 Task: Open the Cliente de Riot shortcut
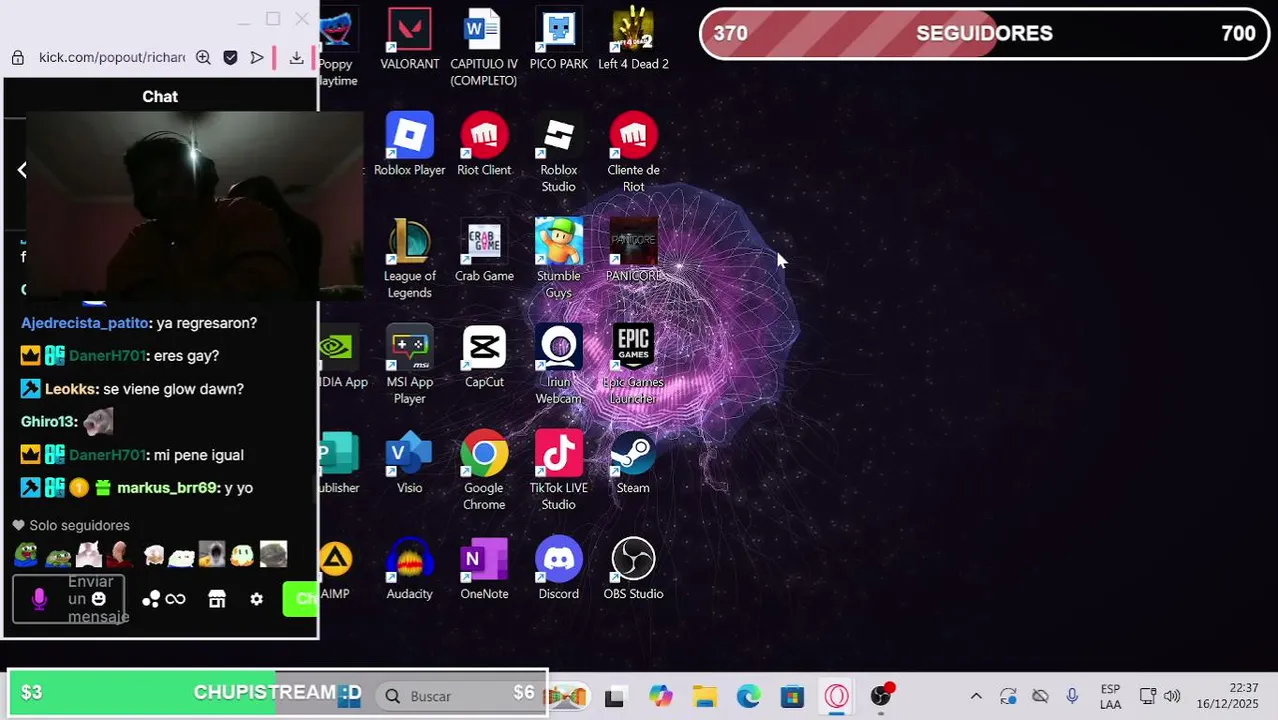(633, 154)
